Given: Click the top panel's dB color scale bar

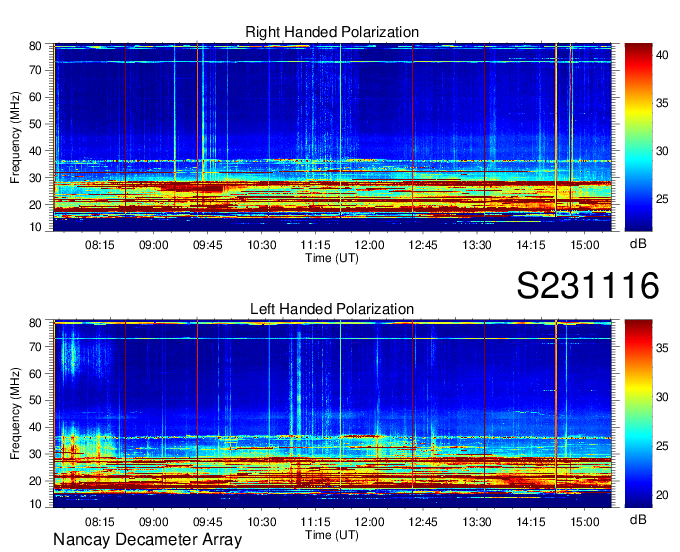Looking at the screenshot, I should (638, 137).
